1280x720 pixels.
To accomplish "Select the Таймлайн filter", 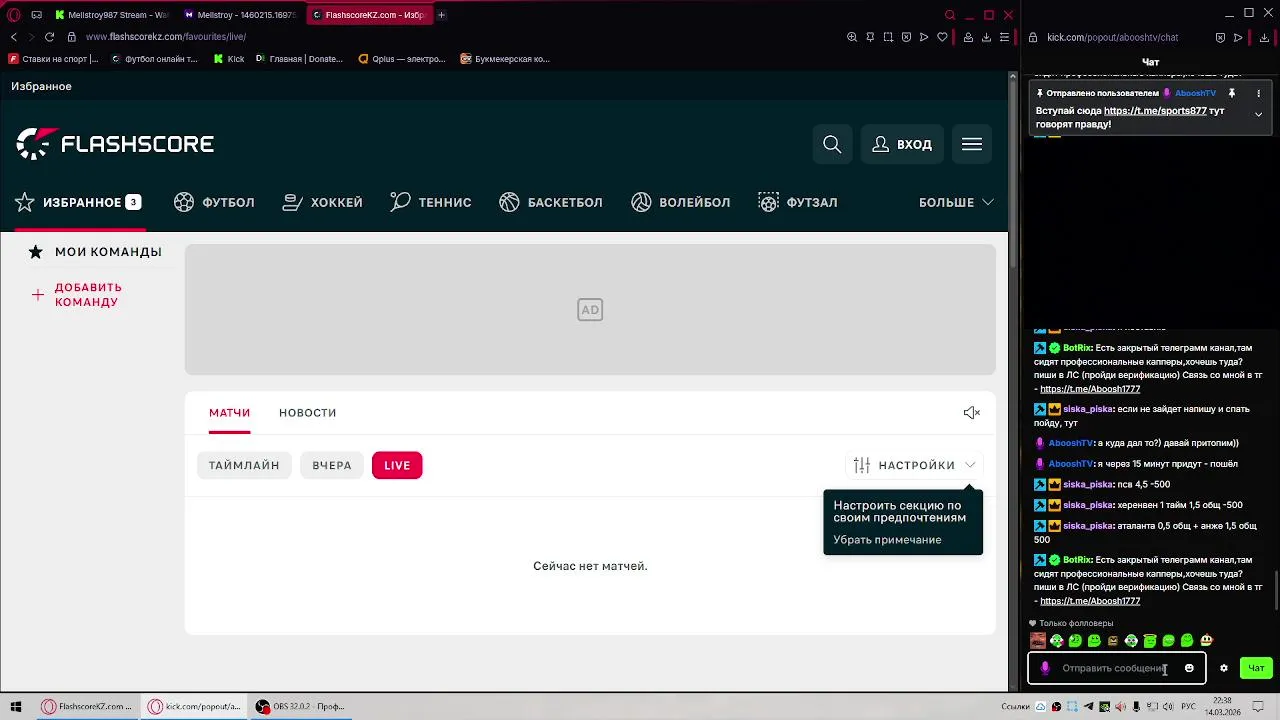I will tap(244, 465).
